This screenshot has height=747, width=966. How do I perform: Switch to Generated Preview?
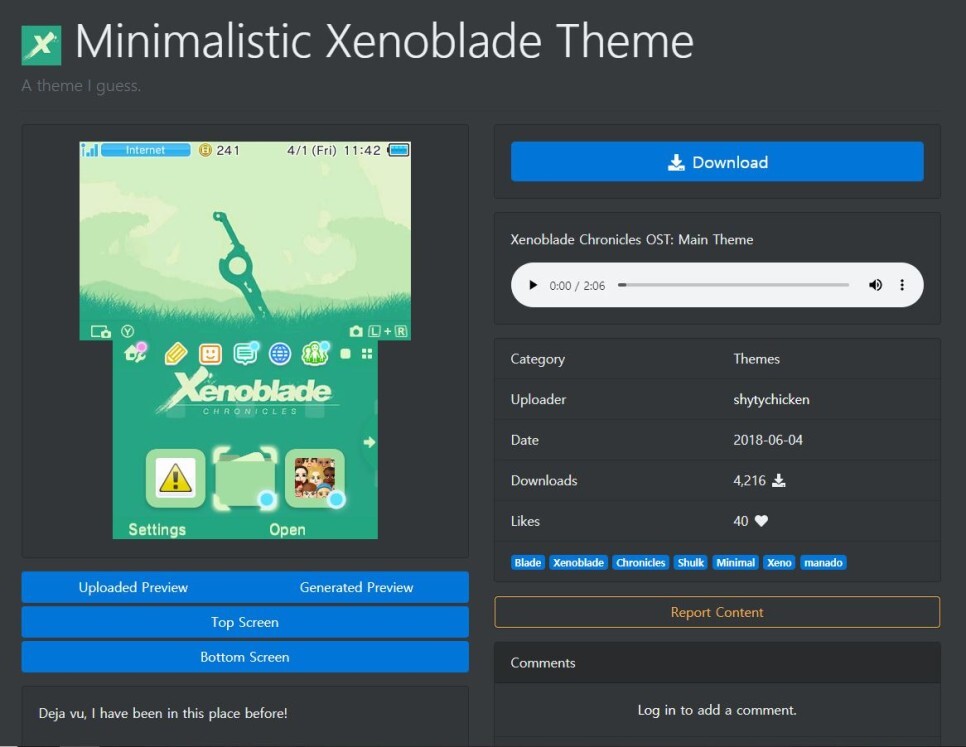click(x=357, y=587)
